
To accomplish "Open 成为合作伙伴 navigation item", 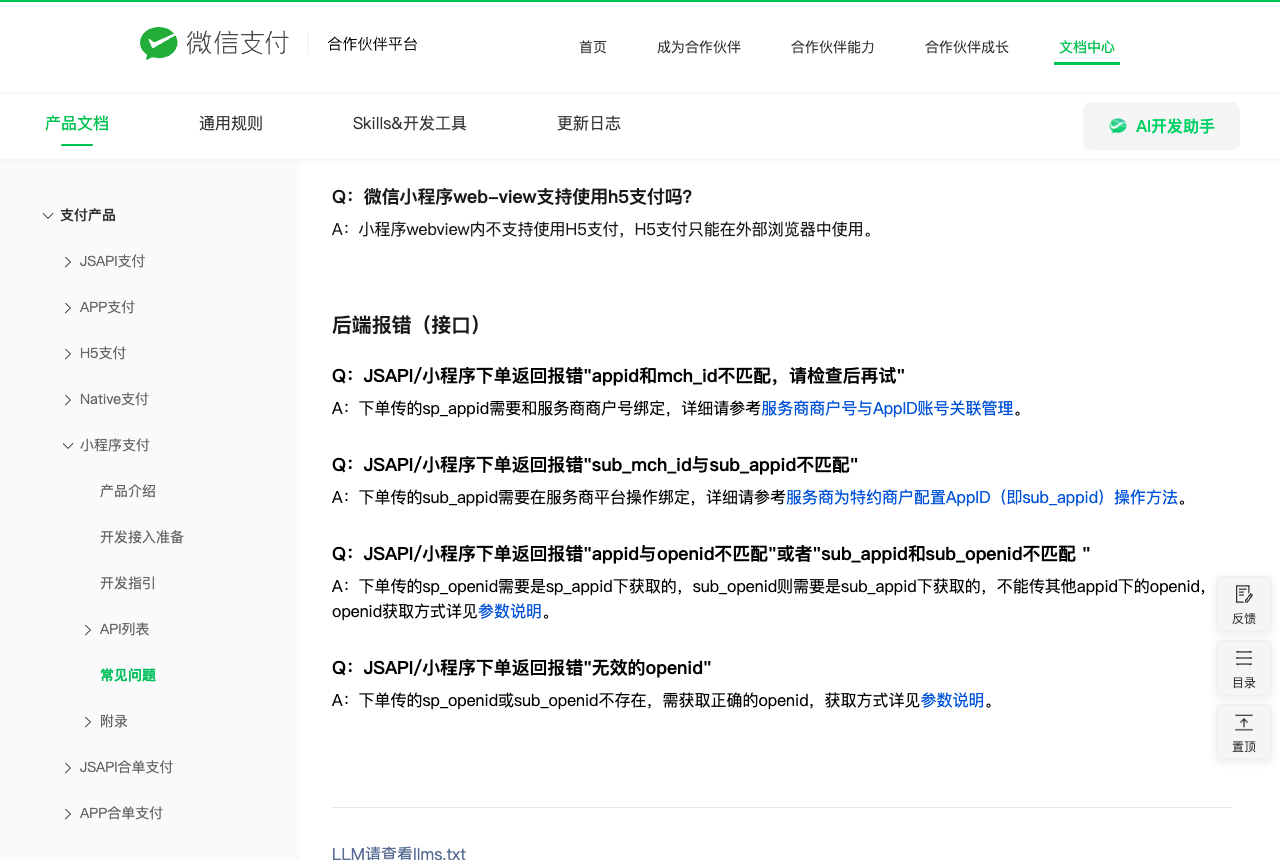I will tap(699, 47).
